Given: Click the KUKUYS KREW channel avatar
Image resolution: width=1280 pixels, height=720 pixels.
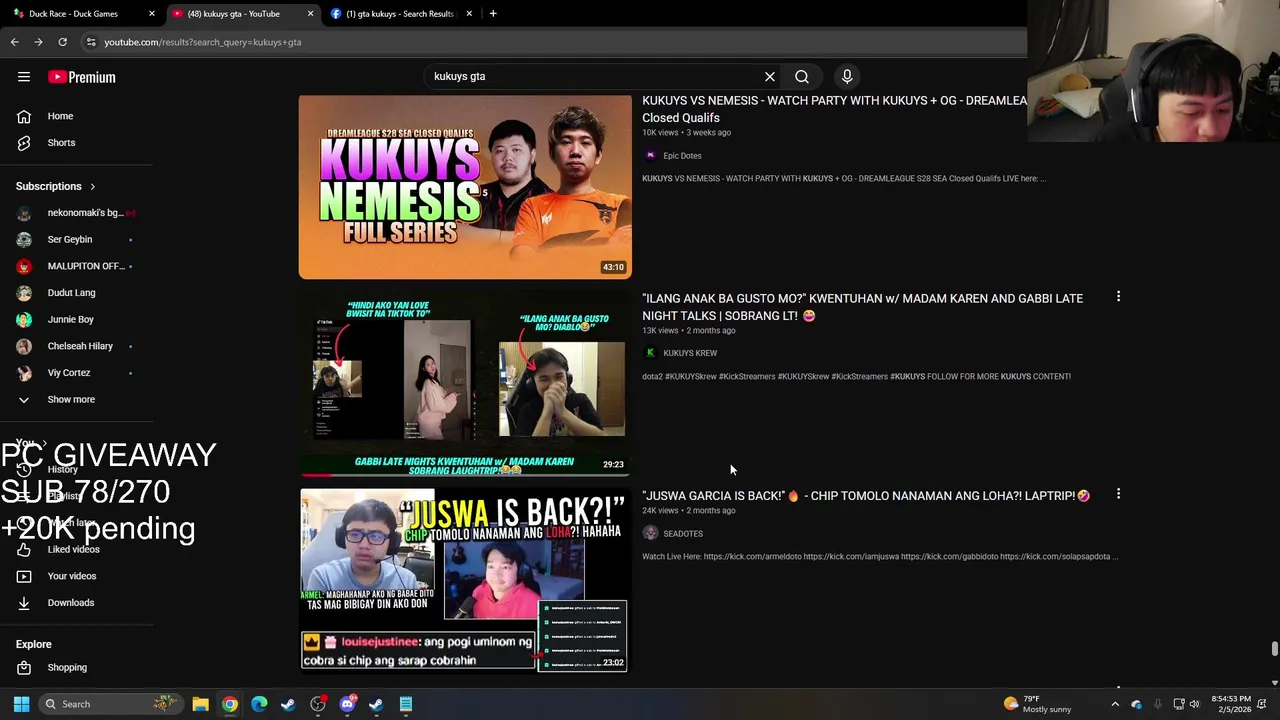Looking at the screenshot, I should click(x=650, y=353).
